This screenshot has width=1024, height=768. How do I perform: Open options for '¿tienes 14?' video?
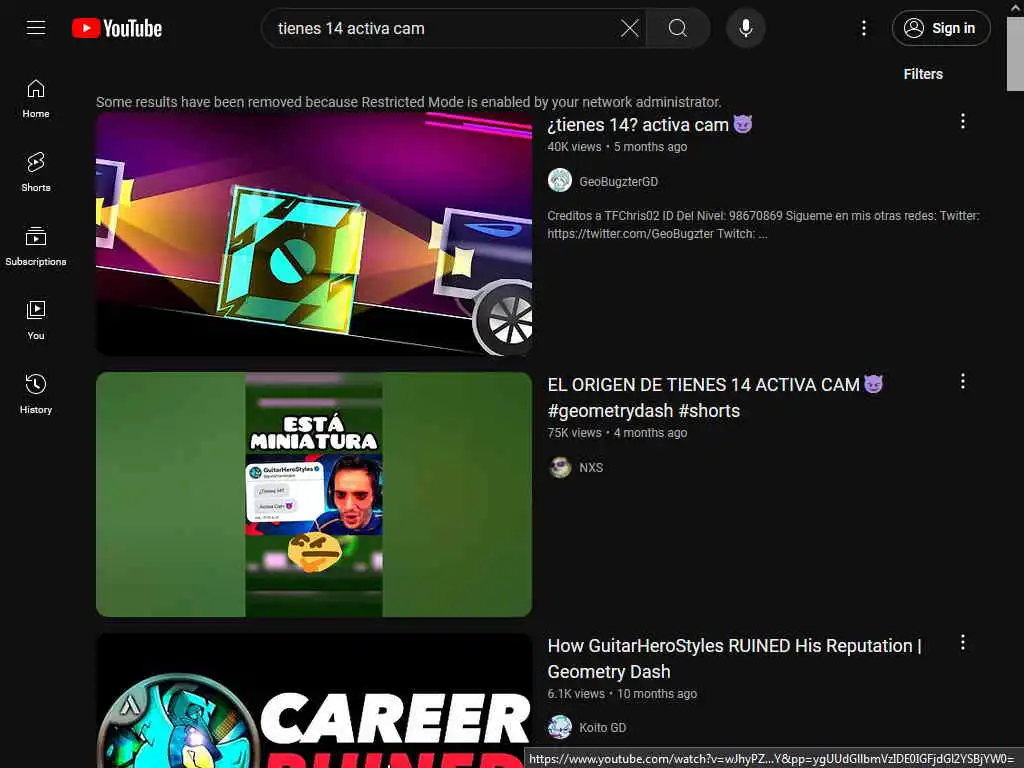point(963,121)
